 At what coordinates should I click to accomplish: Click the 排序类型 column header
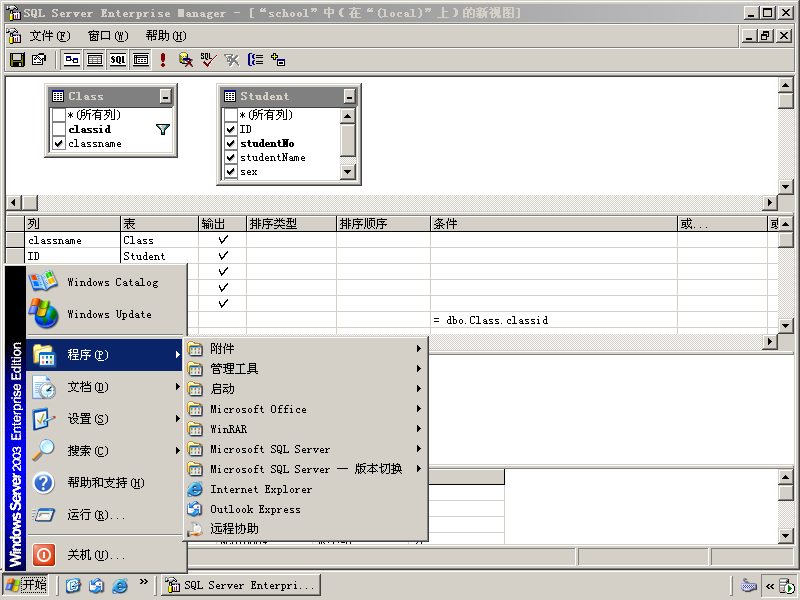point(291,223)
